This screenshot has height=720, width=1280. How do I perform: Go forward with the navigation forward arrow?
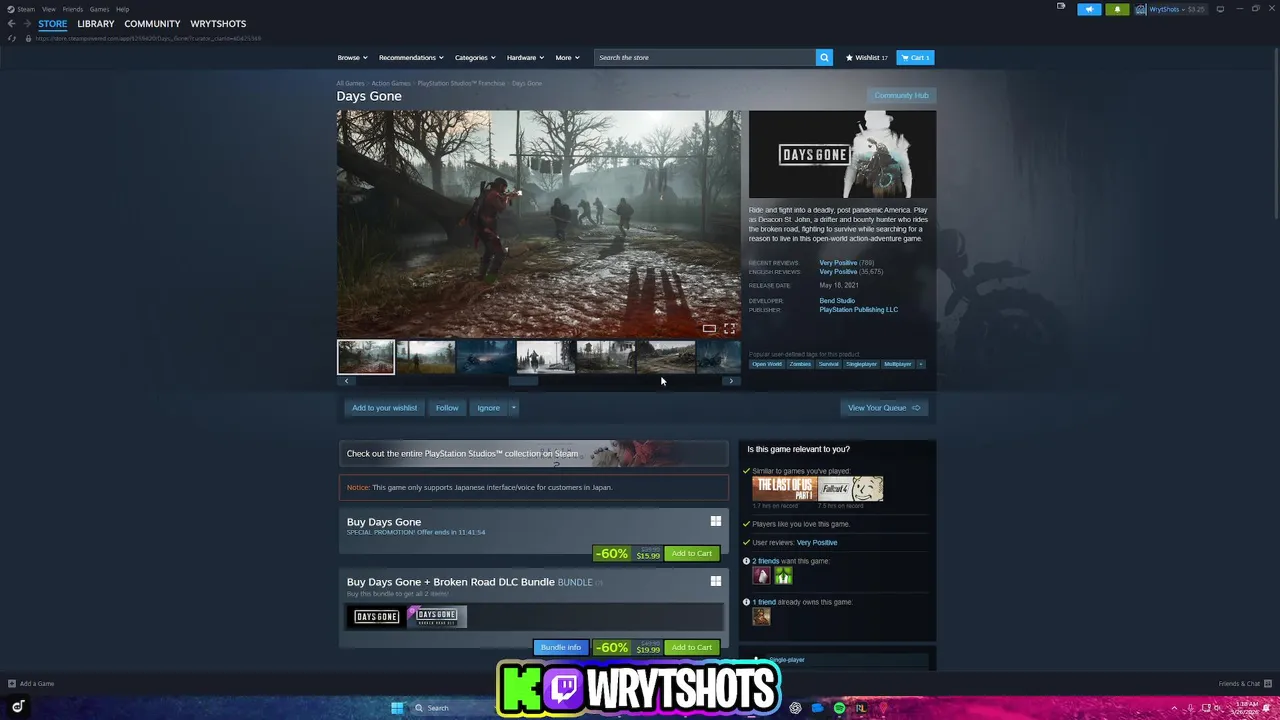pyautogui.click(x=26, y=23)
